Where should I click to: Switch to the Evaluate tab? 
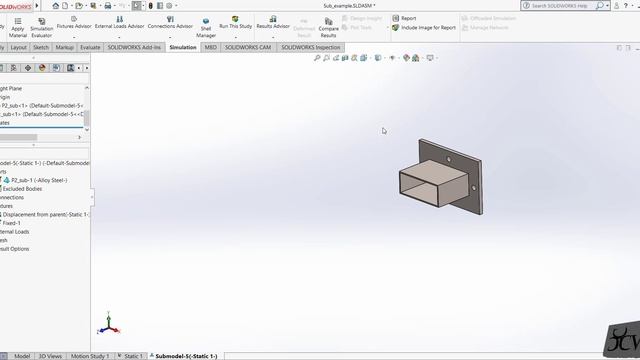90,47
